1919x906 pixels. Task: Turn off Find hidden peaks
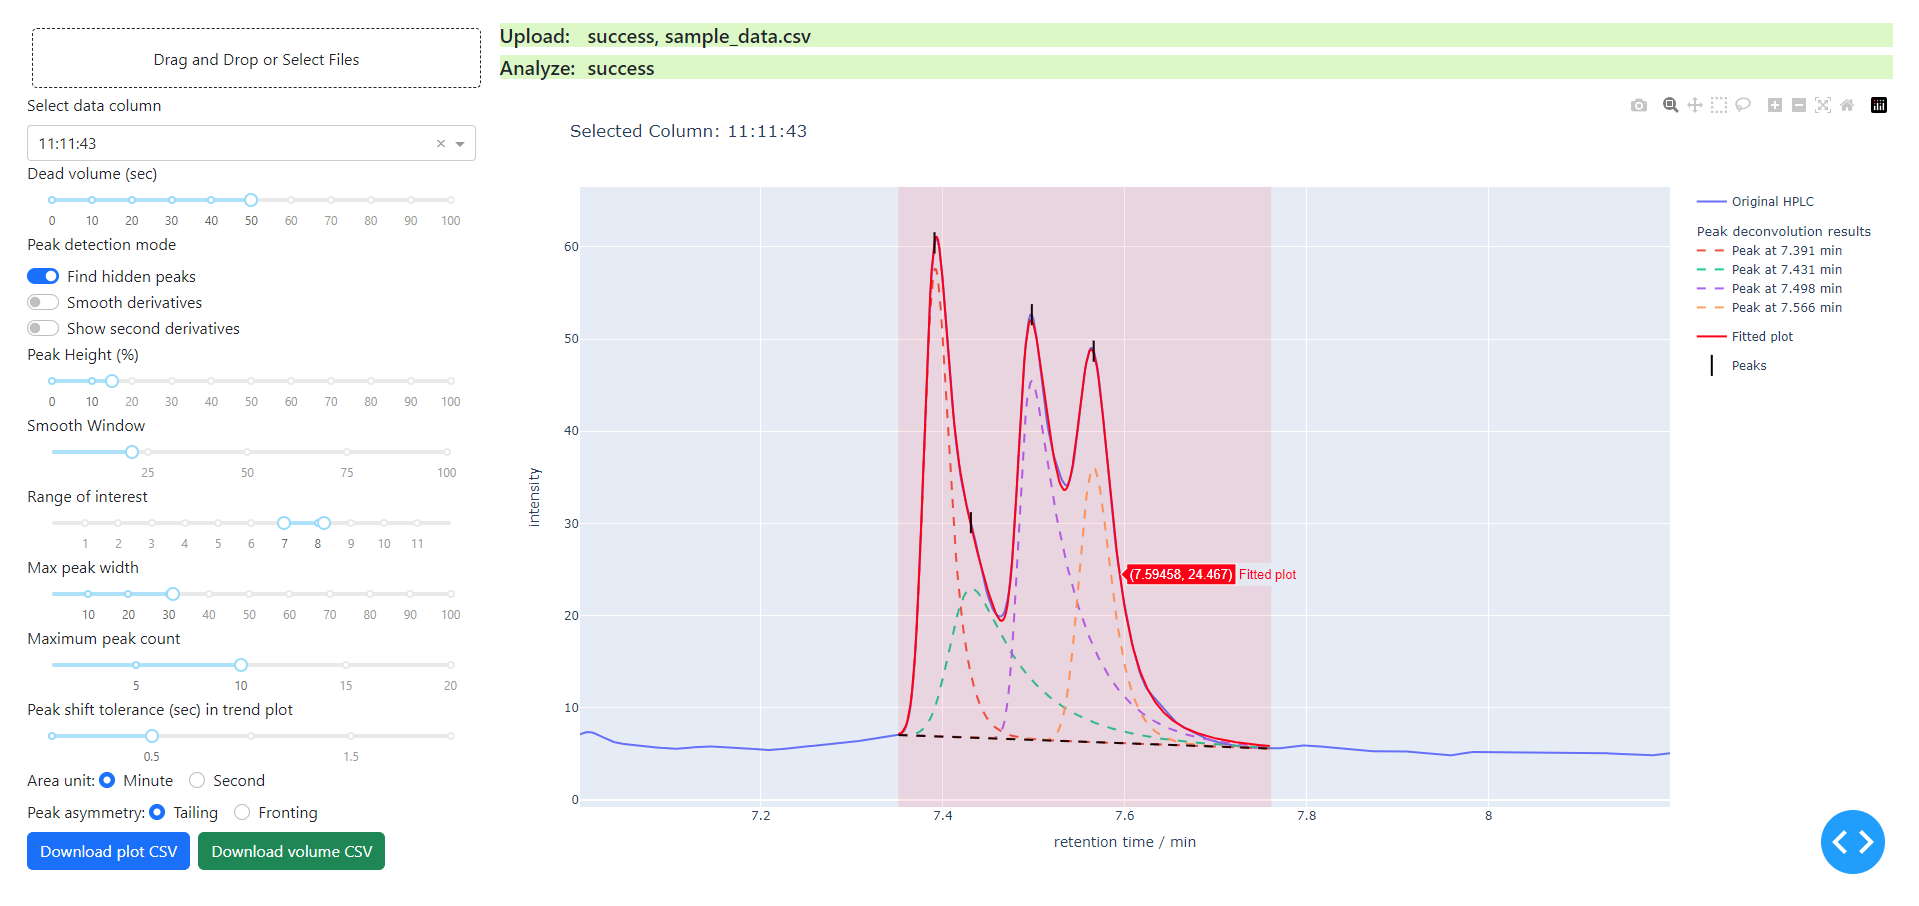43,275
